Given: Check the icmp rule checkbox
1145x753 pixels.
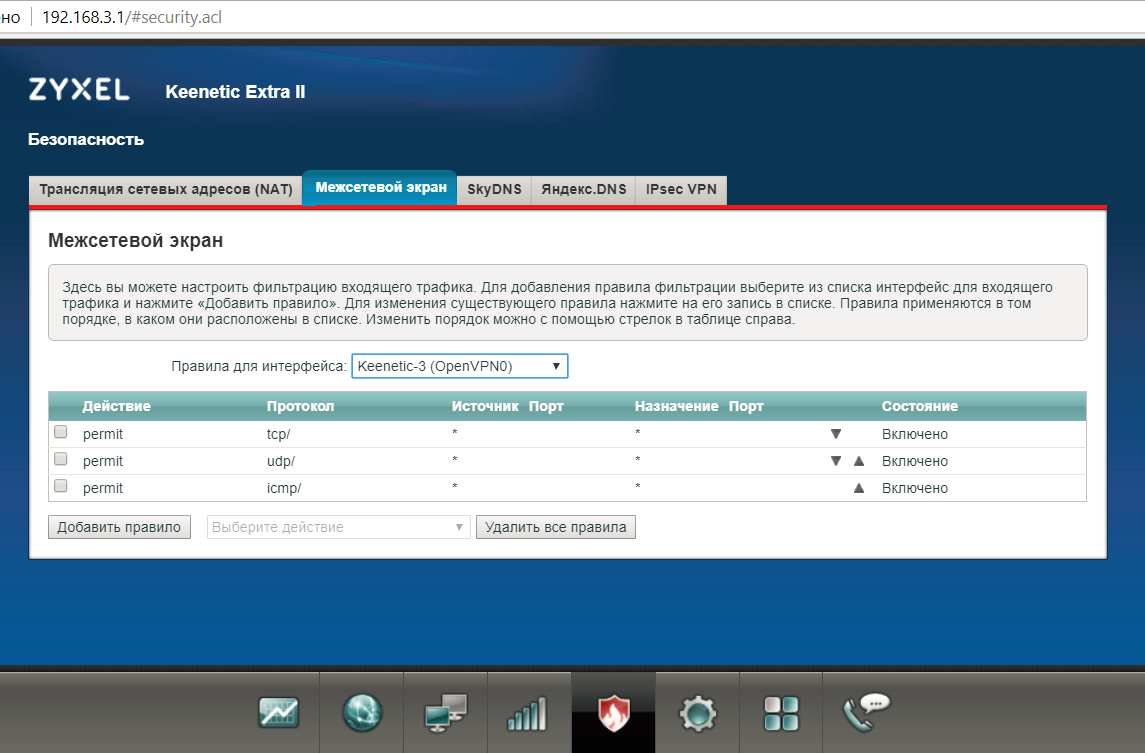Looking at the screenshot, I should pyautogui.click(x=61, y=487).
